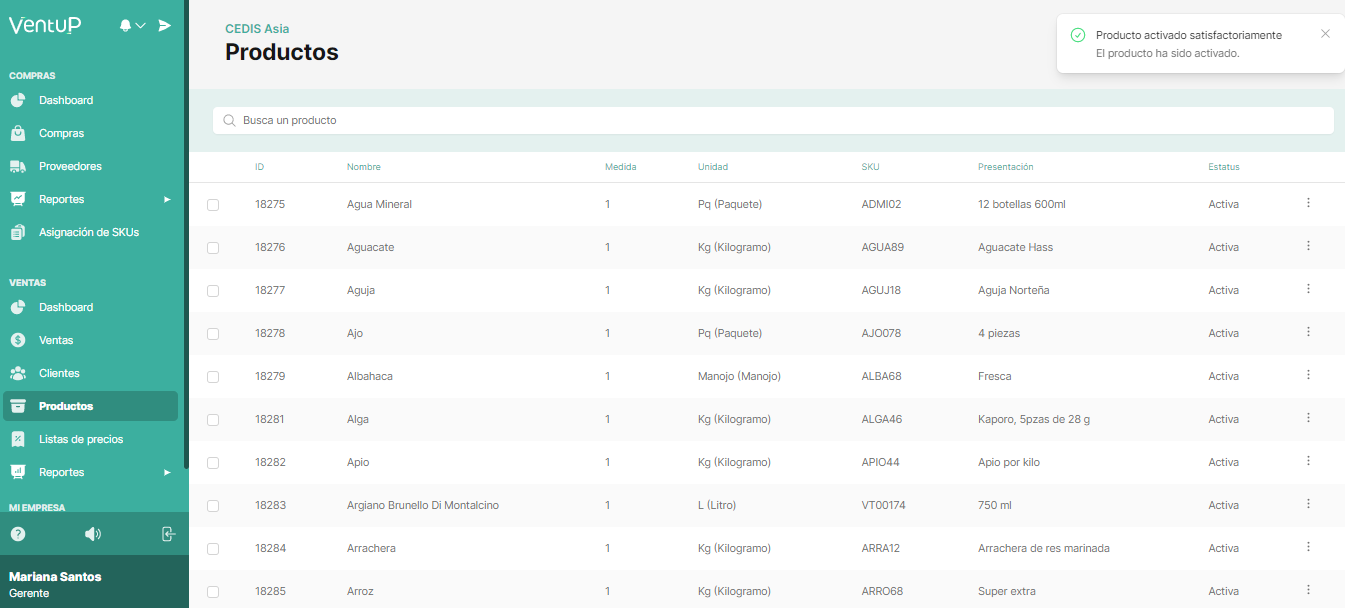Select the Aguacate checkbox
Image resolution: width=1345 pixels, height=608 pixels.
(213, 248)
